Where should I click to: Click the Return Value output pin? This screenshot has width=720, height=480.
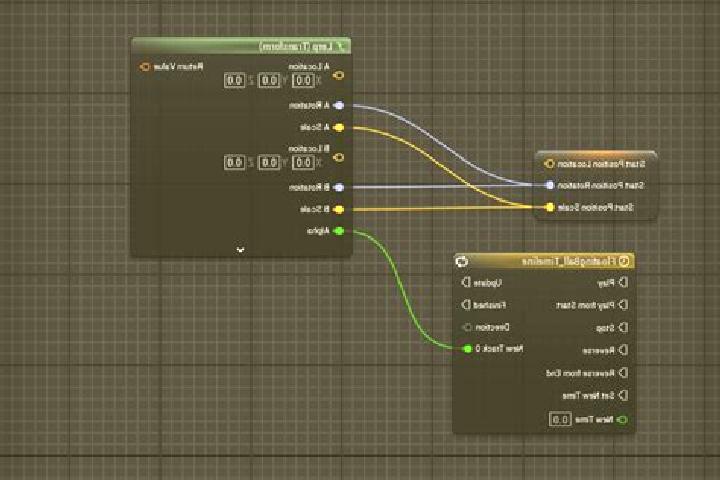point(145,67)
